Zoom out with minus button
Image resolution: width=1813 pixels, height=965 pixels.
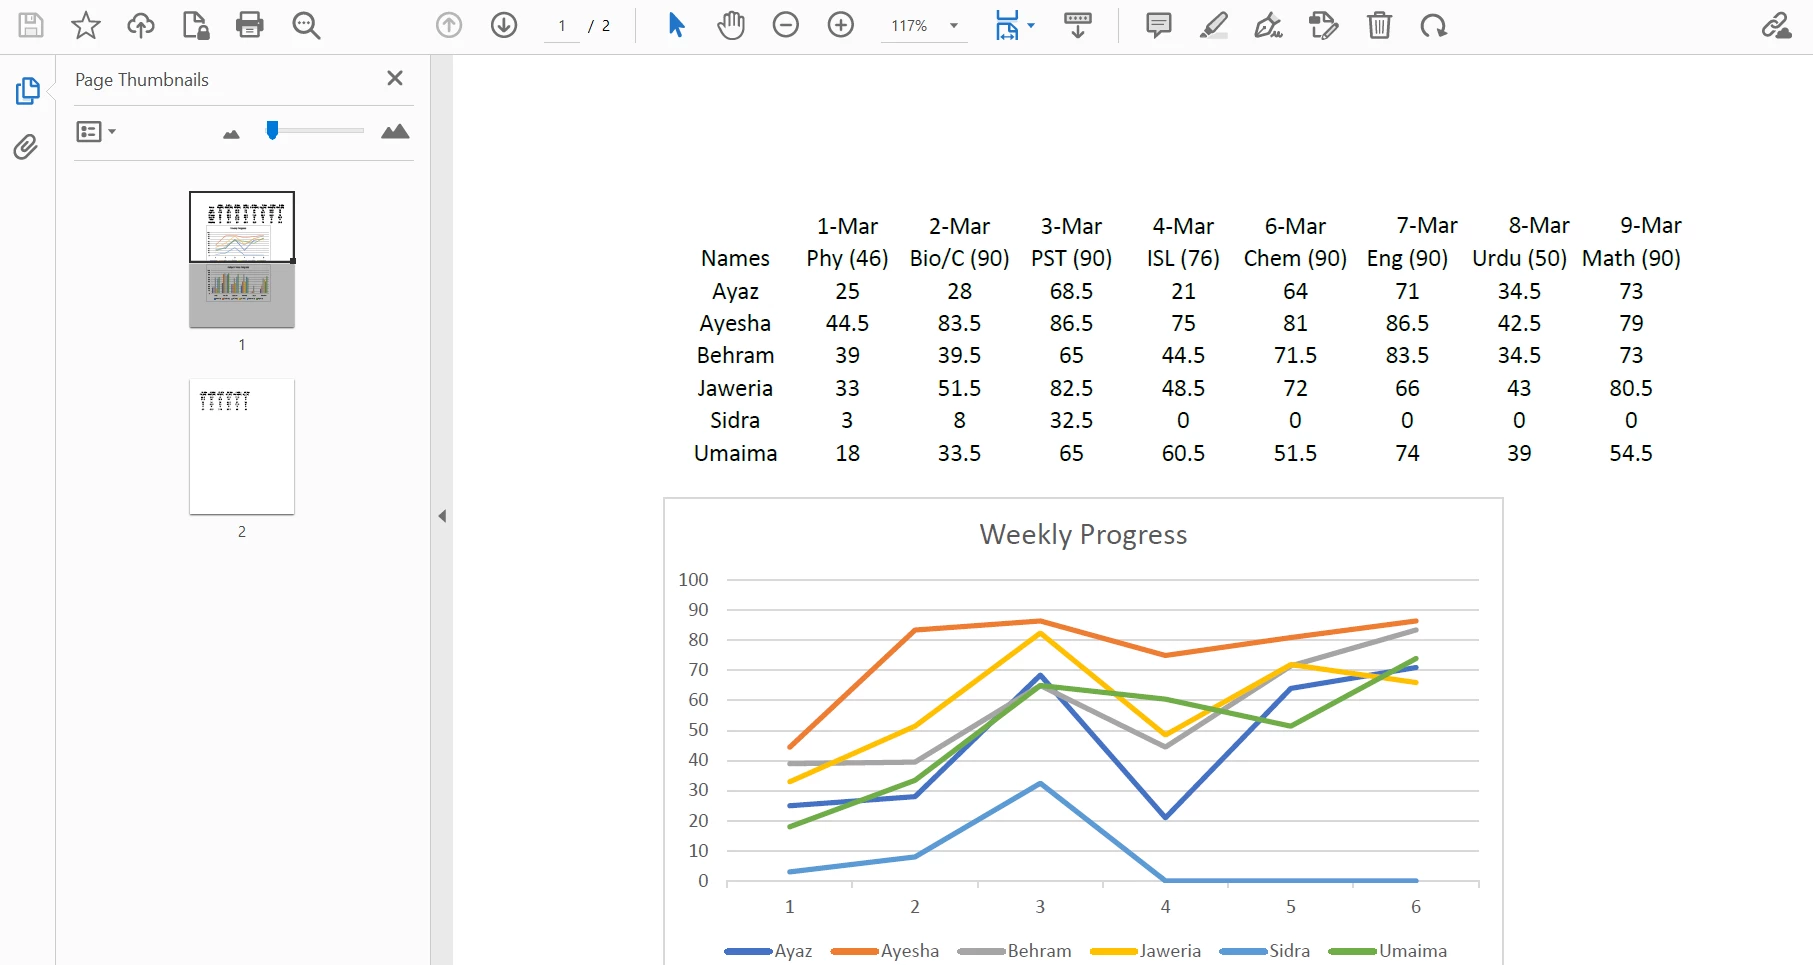click(x=786, y=25)
